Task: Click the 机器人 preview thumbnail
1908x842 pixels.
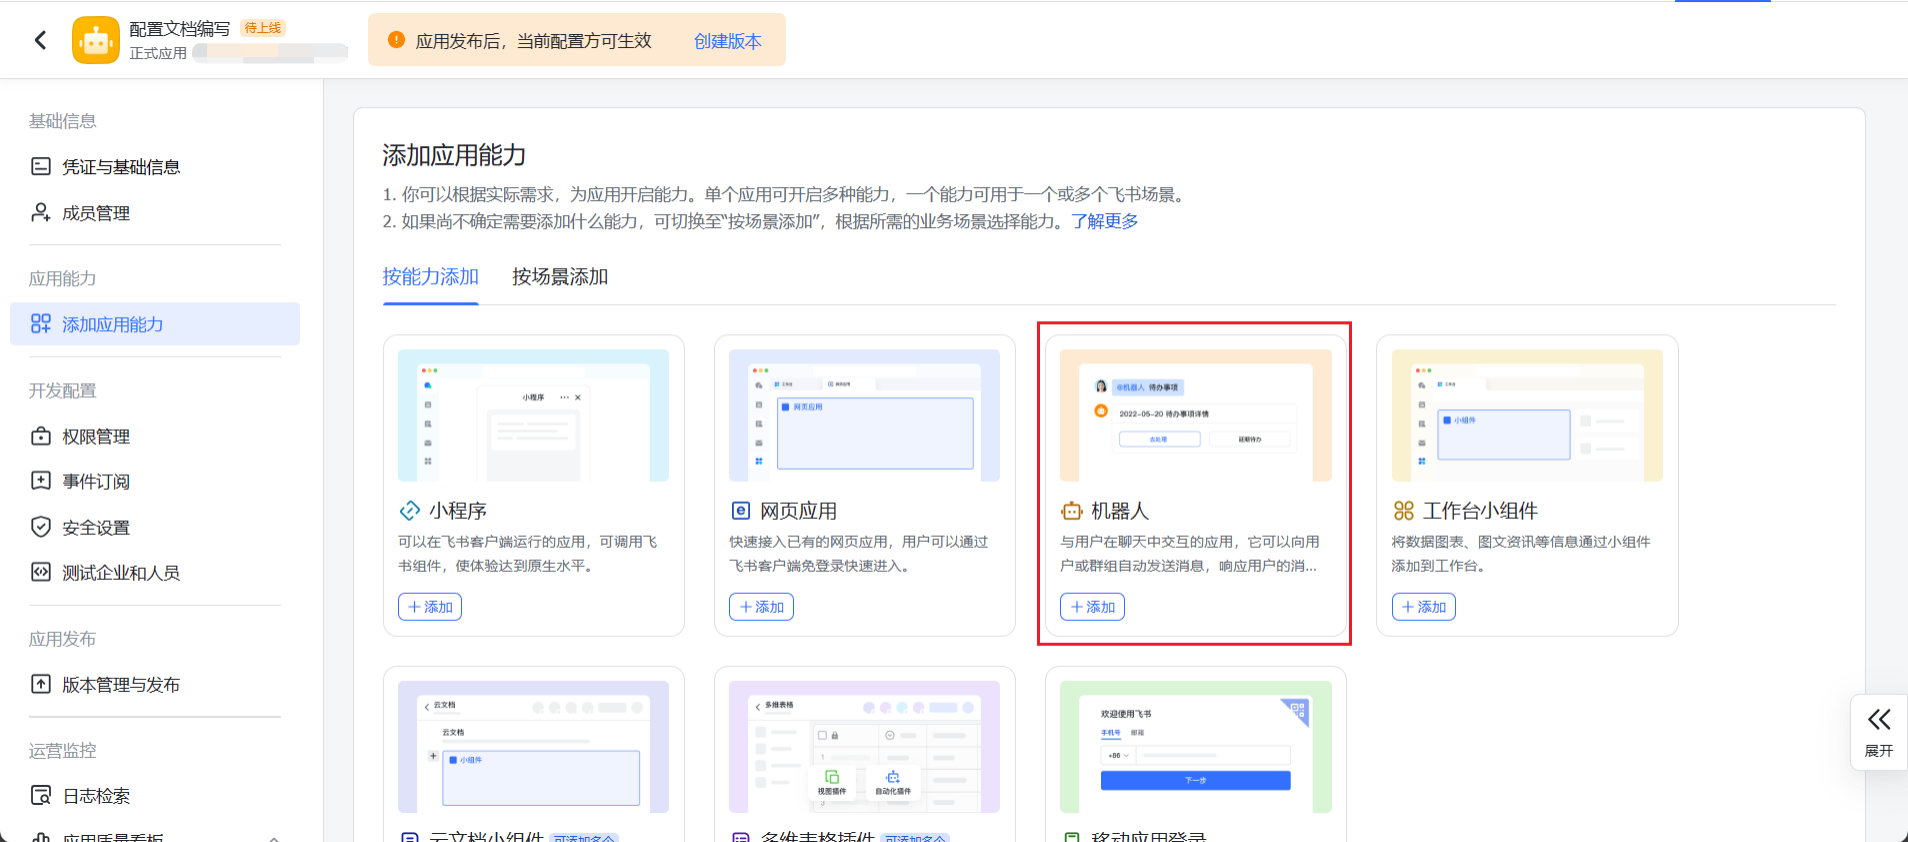Action: [x=1196, y=415]
